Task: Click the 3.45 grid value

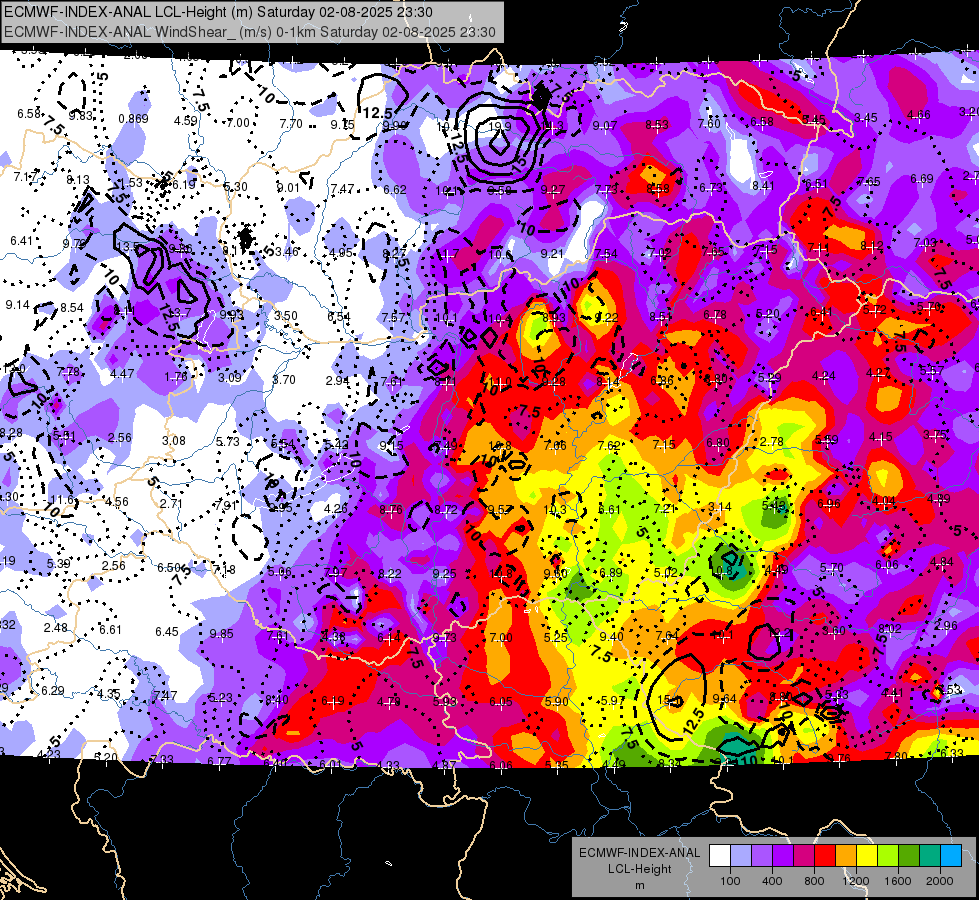Action: [866, 117]
